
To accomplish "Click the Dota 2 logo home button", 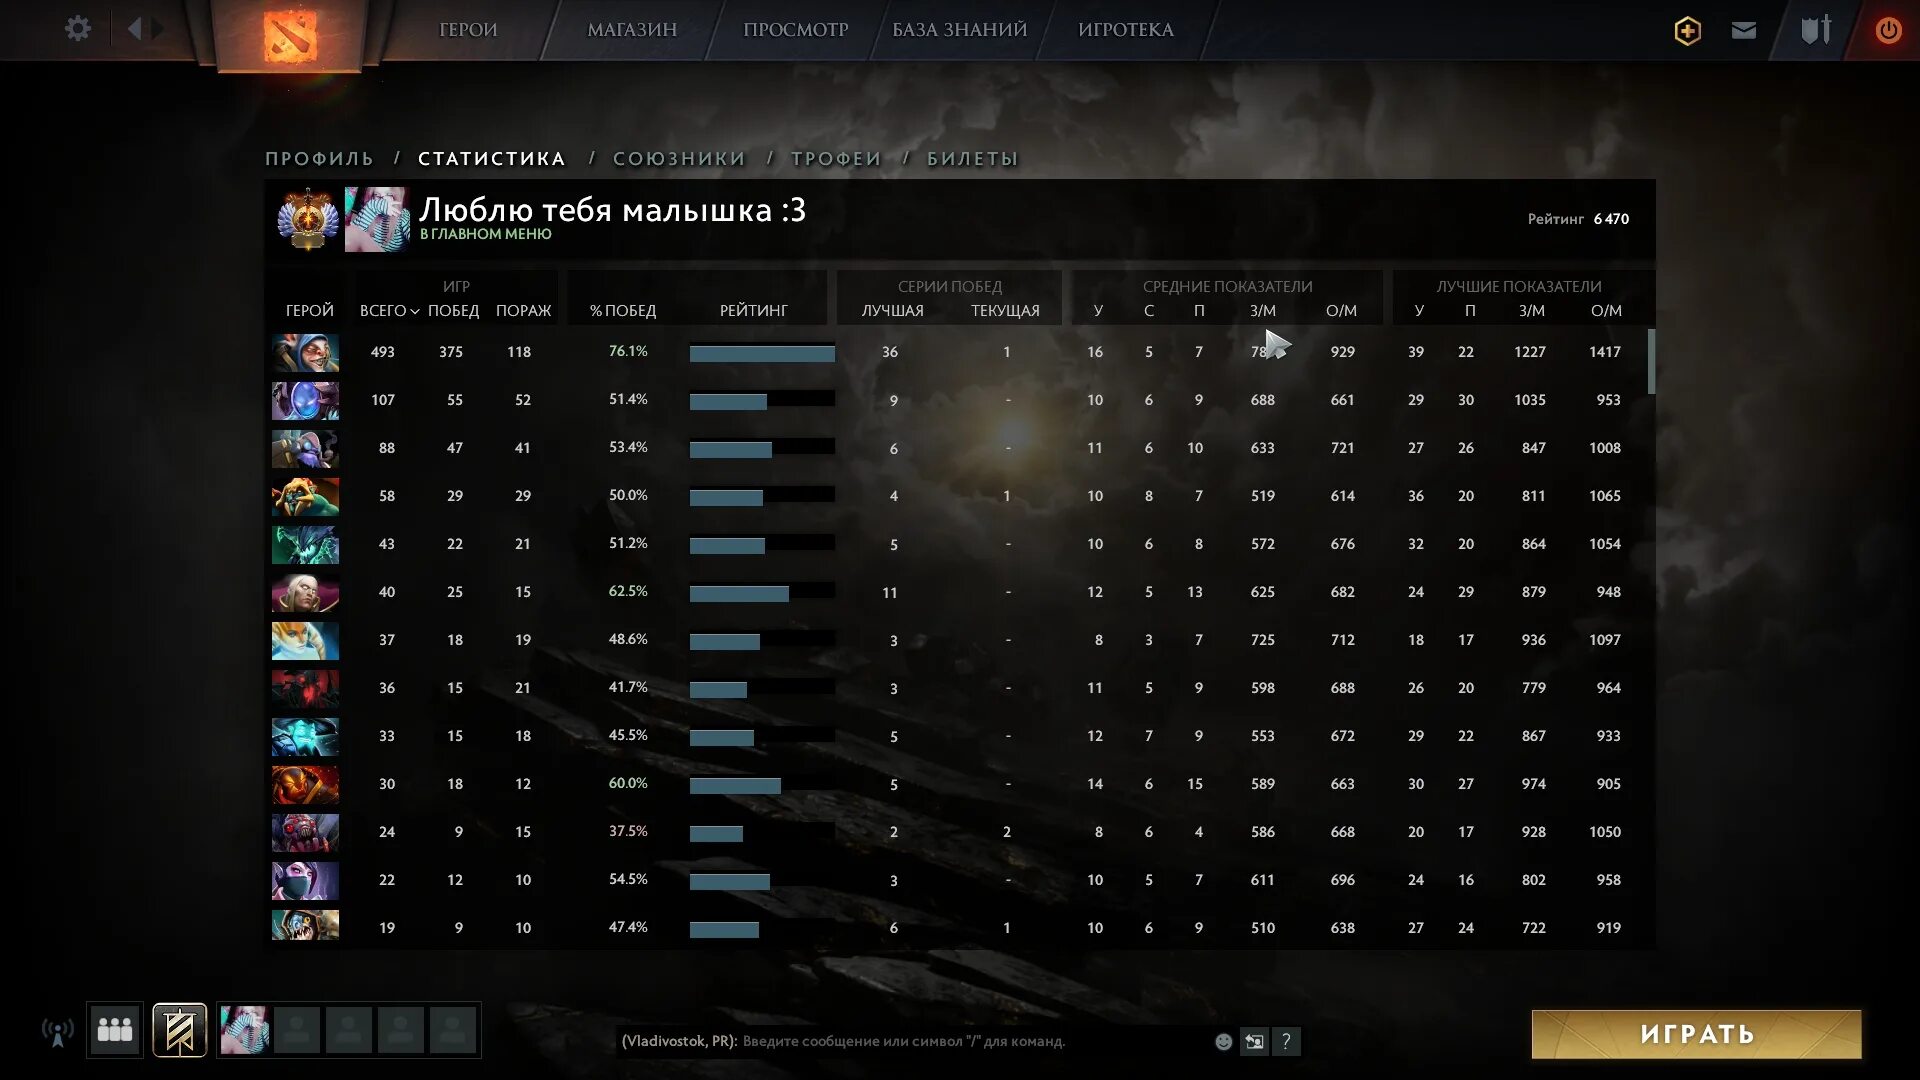I will [289, 35].
